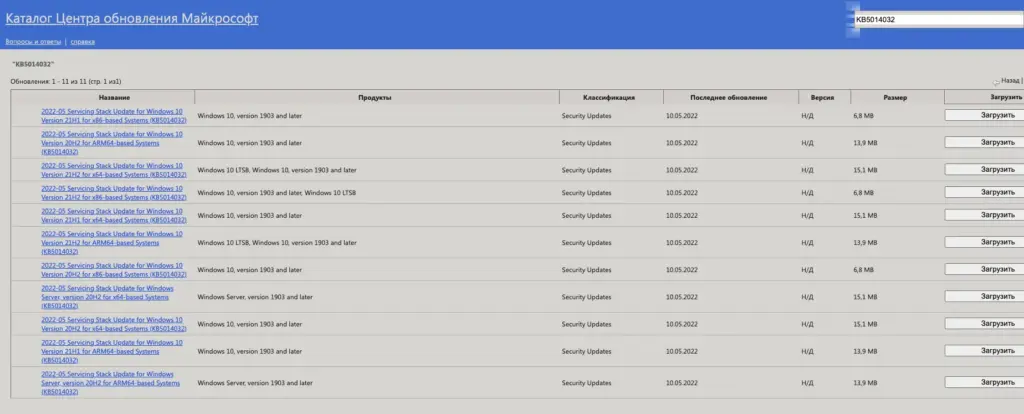Image resolution: width=1024 pixels, height=414 pixels.
Task: Sort by the Последнее обновление column header
Action: tap(728, 97)
